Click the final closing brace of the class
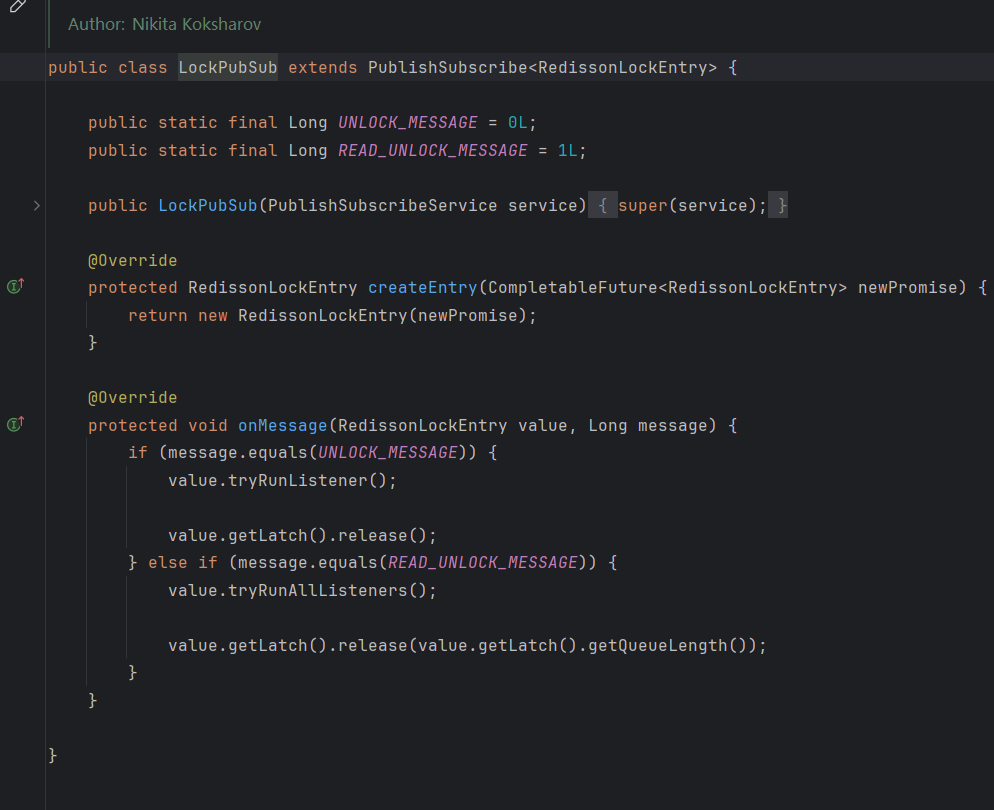 (53, 755)
